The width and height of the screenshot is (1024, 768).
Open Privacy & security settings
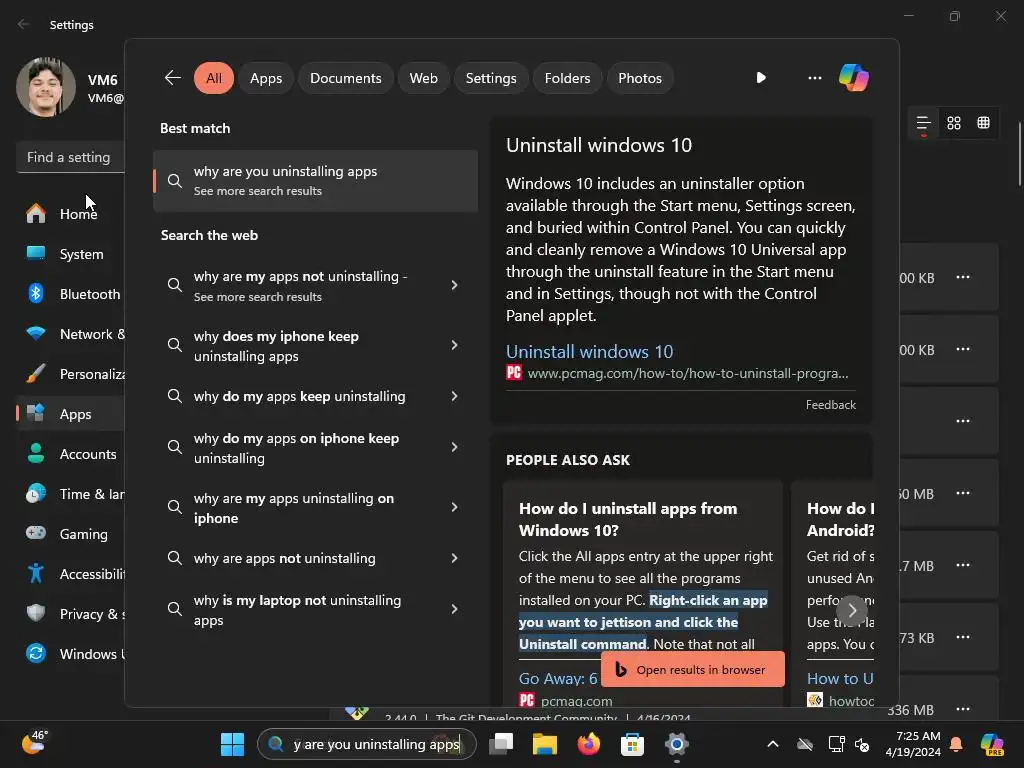click(x=72, y=614)
